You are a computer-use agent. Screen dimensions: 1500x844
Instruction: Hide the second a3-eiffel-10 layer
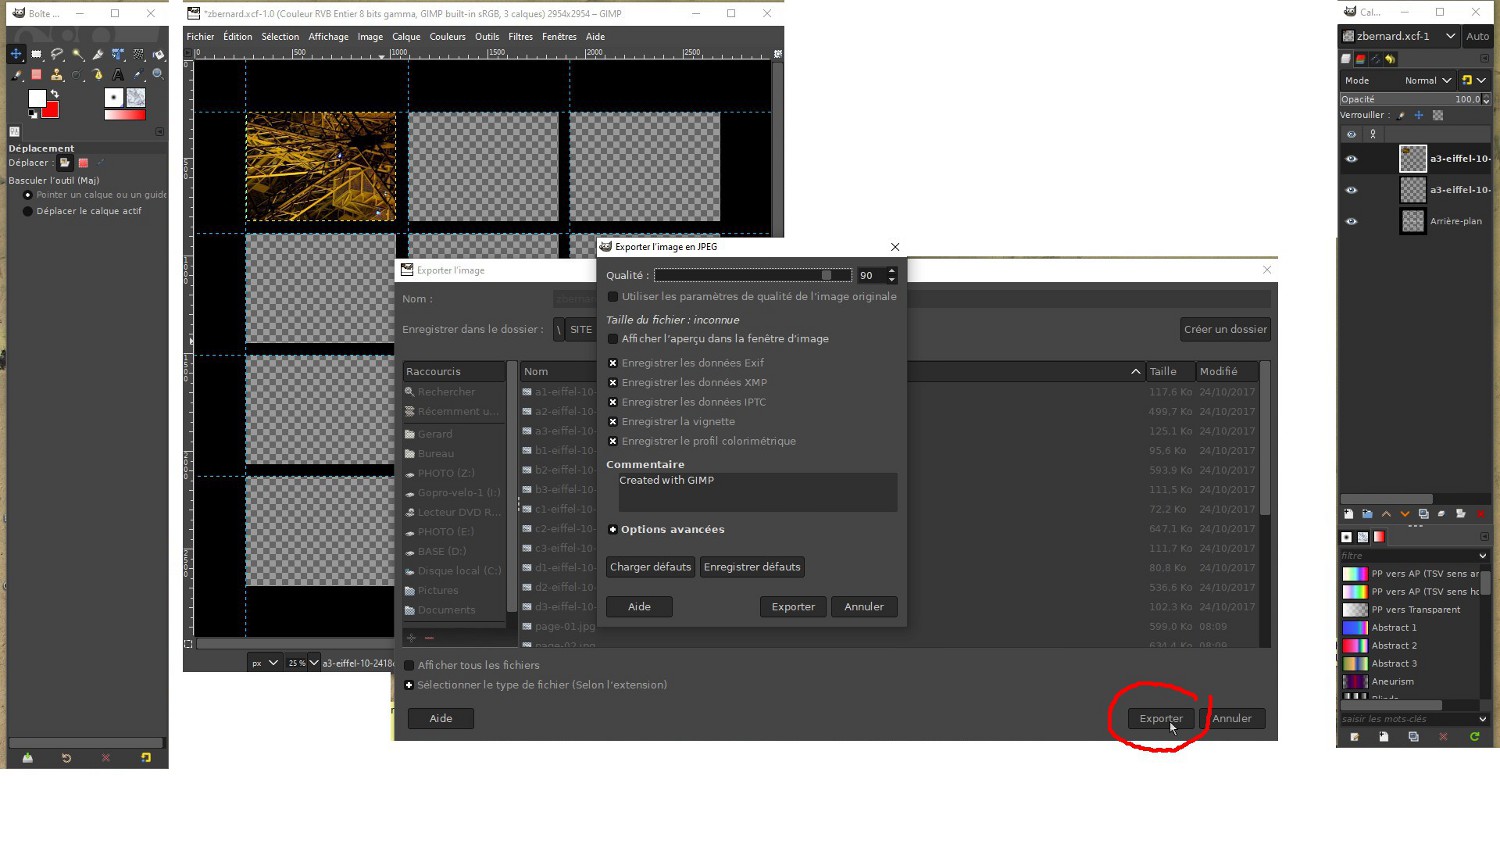(x=1351, y=190)
